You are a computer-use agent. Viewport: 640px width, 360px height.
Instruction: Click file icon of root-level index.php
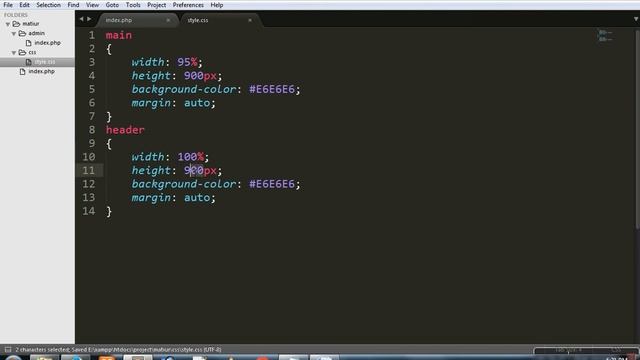click(x=22, y=71)
